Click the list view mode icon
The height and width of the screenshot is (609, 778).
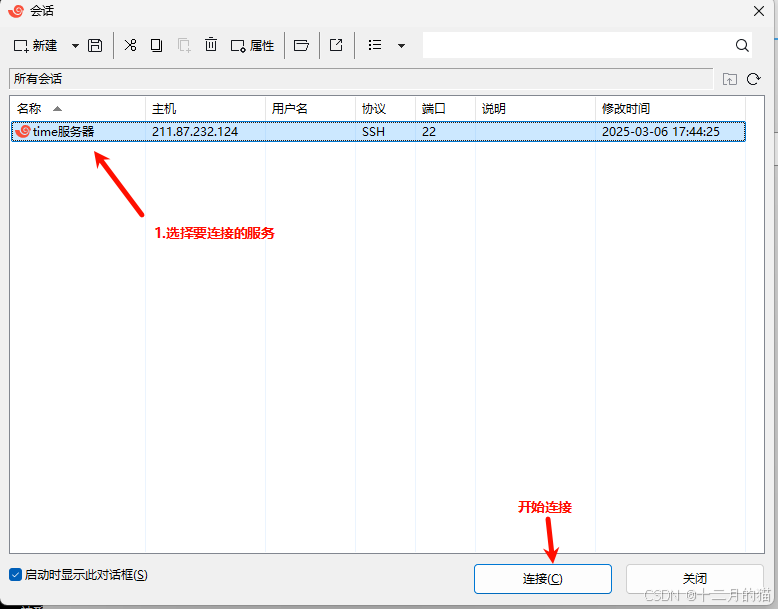click(x=375, y=45)
